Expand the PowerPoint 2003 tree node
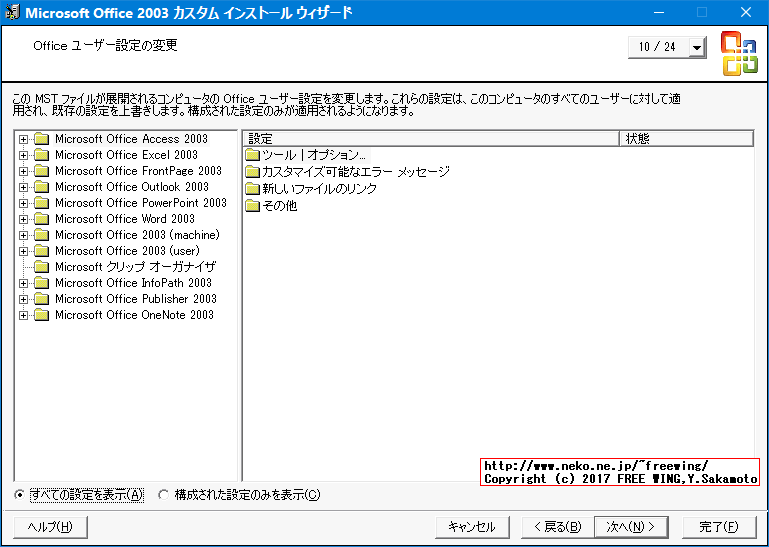Viewport: 769px width, 547px height. (x=23, y=204)
